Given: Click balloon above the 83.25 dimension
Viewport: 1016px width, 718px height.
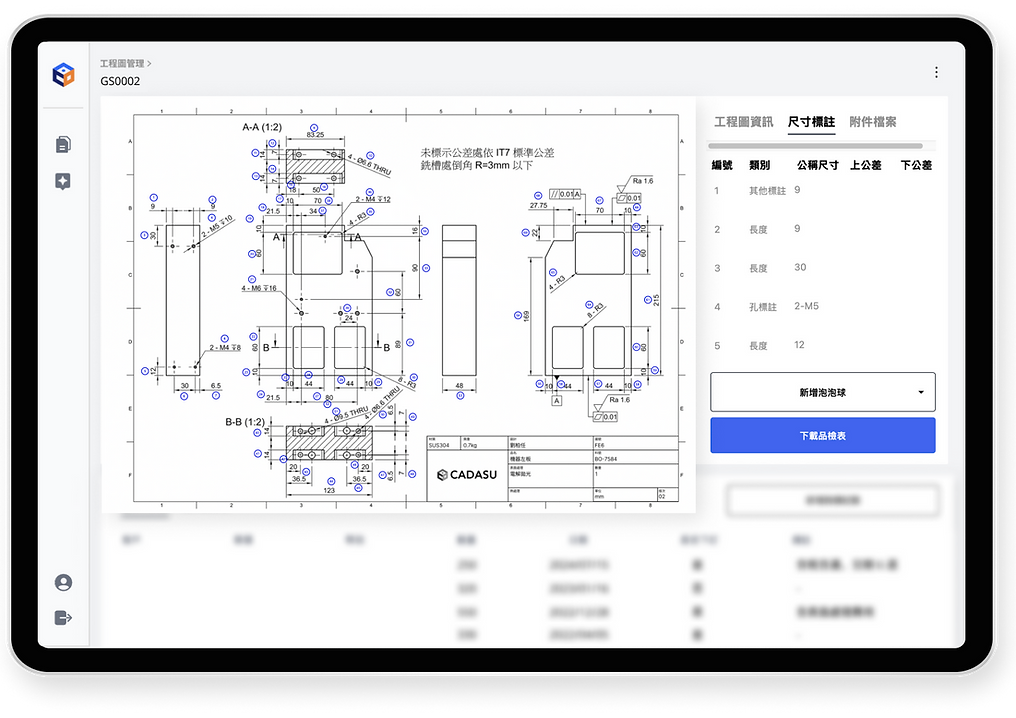Looking at the screenshot, I should [x=314, y=128].
